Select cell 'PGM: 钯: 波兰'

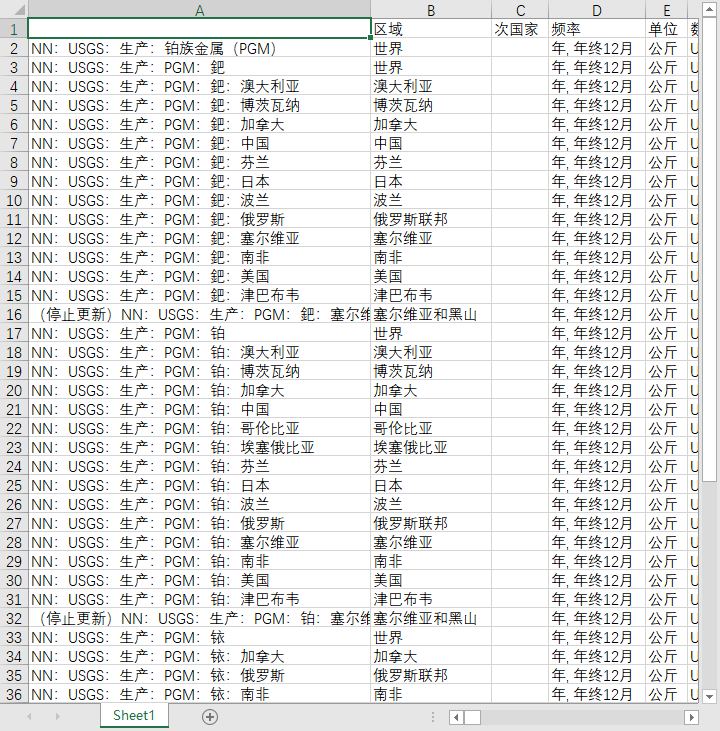(x=200, y=200)
